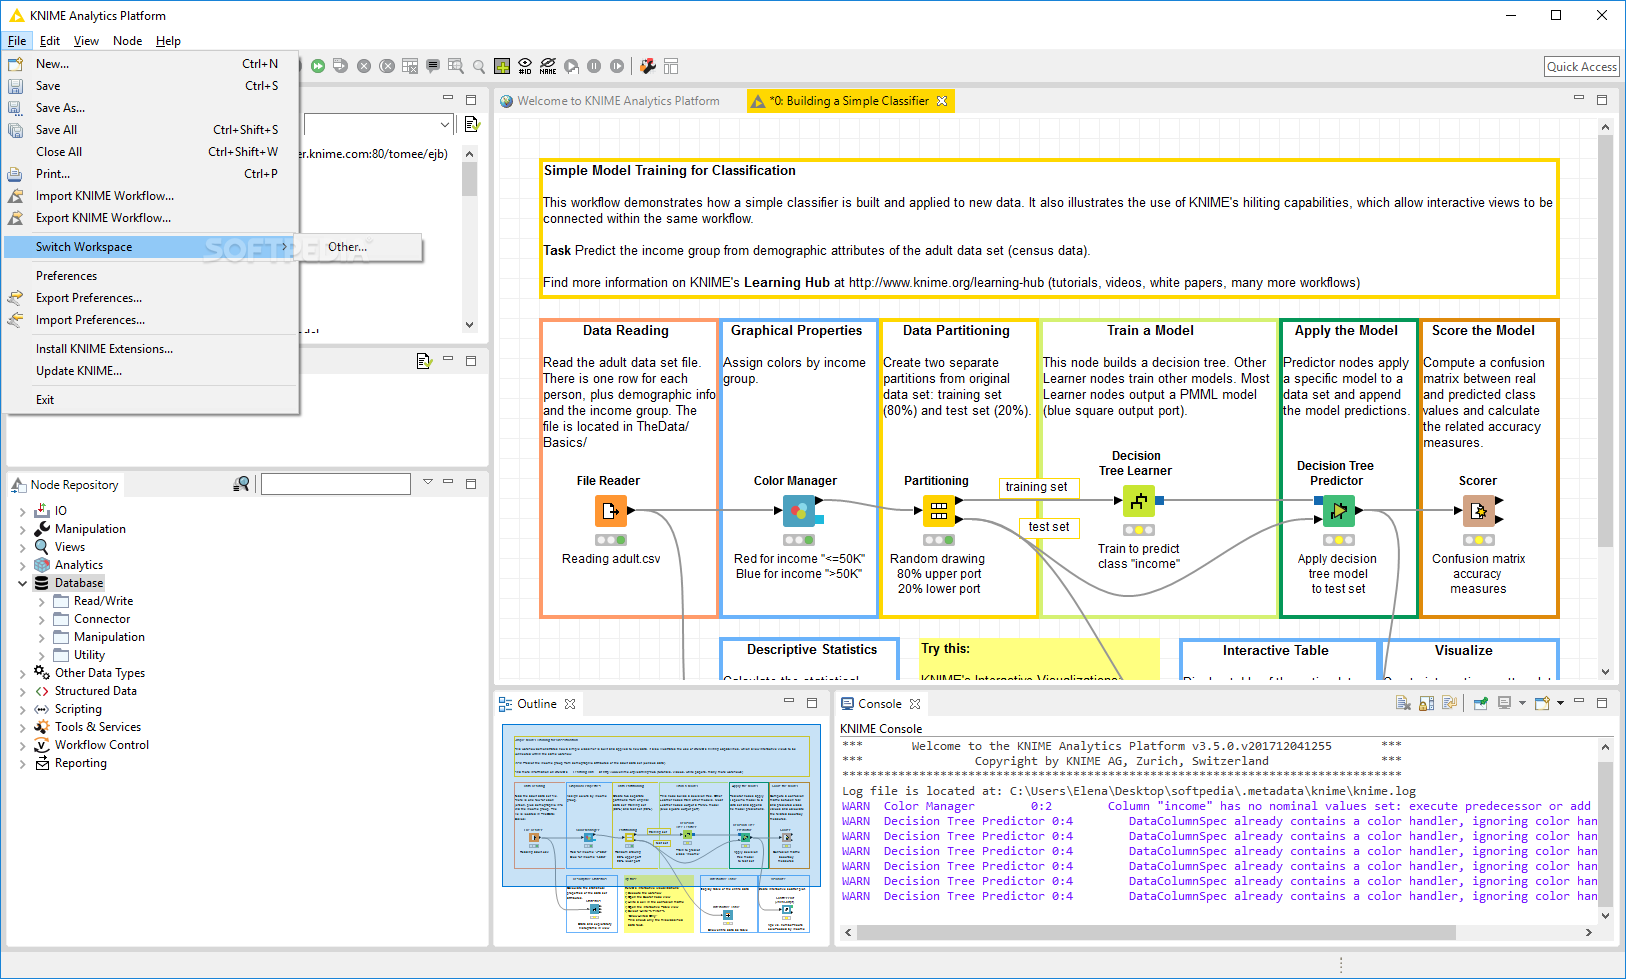Screen dimensions: 1626x979
Task: Collapse the Database category
Action: (22, 583)
